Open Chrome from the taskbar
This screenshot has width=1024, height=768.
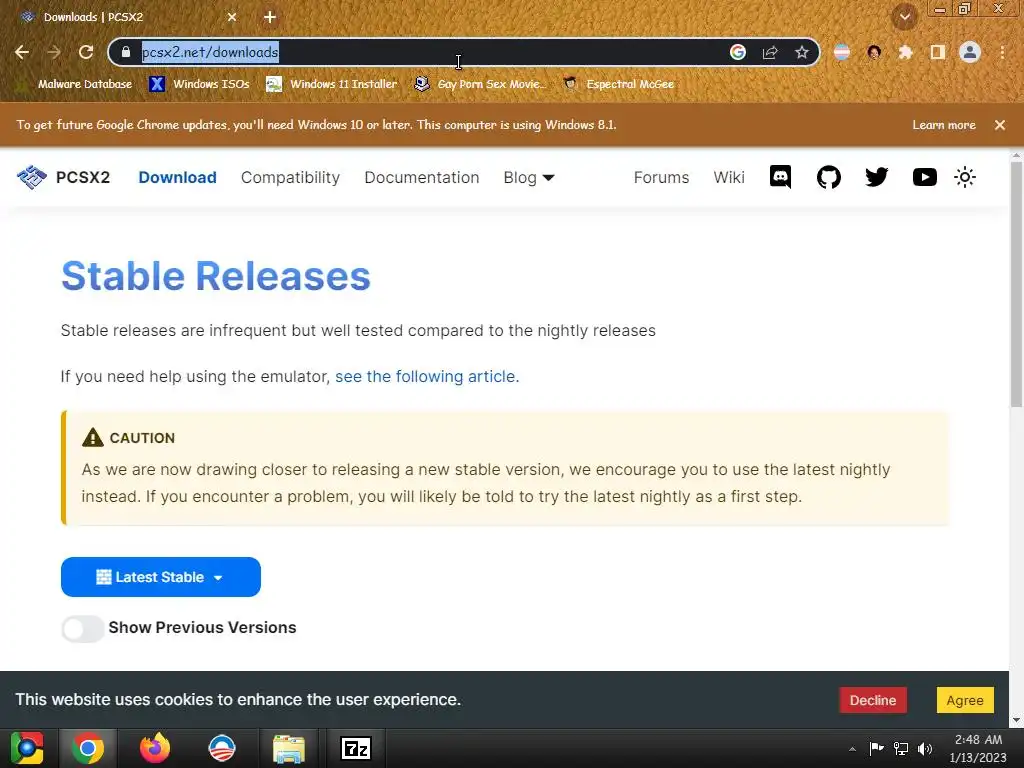88,748
